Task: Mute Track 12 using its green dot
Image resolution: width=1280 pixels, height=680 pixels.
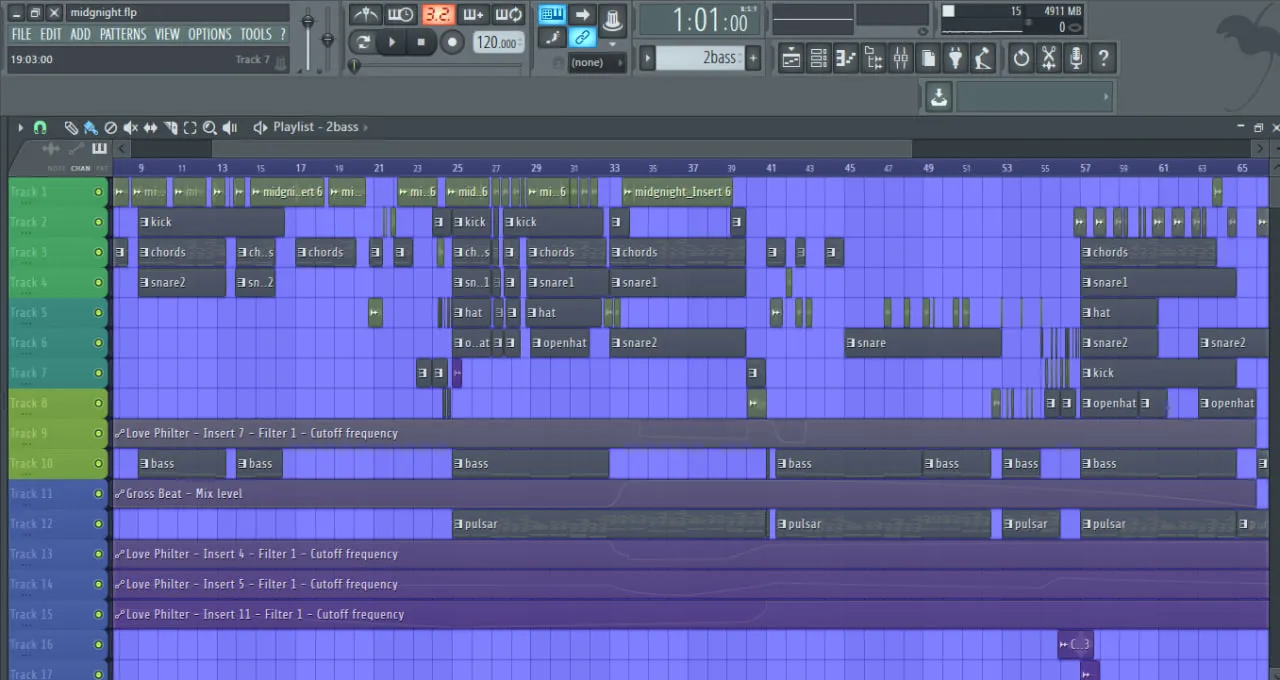Action: (x=98, y=523)
